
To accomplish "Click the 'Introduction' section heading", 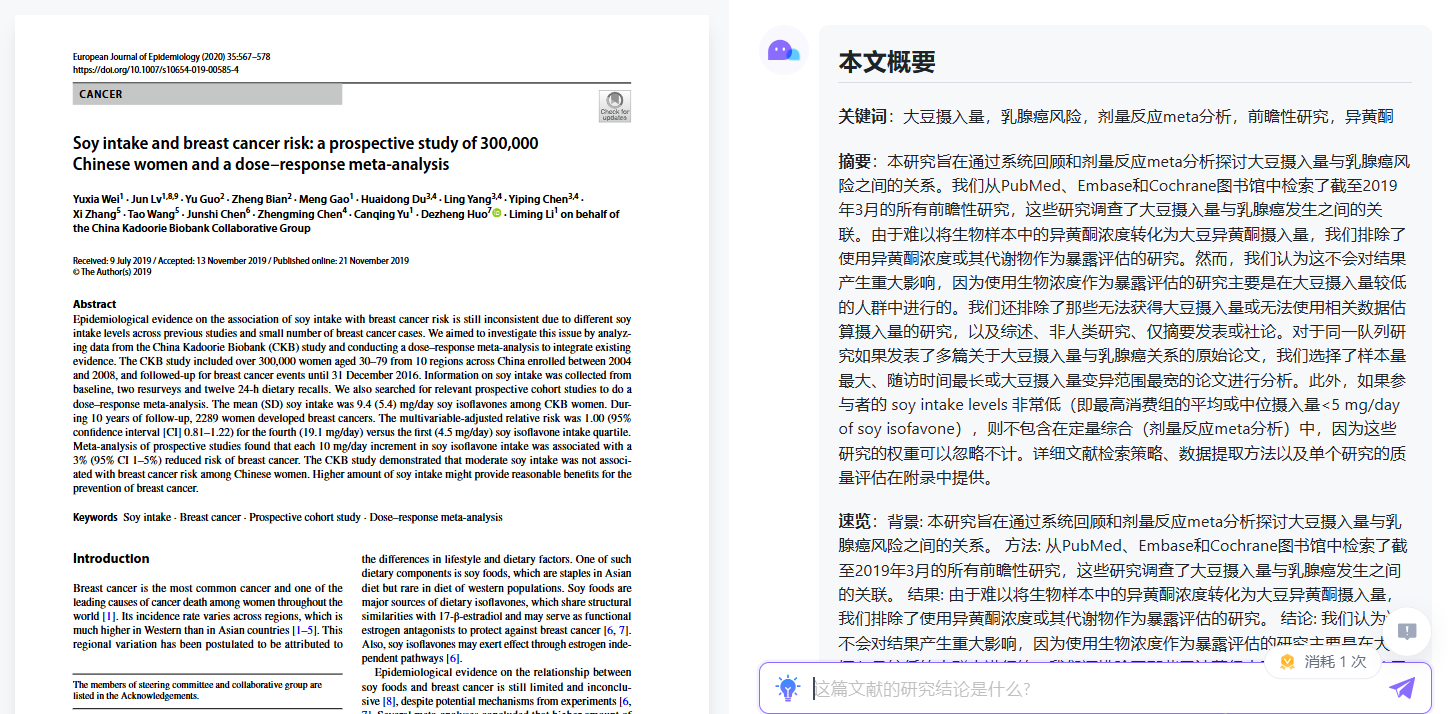I will [111, 558].
